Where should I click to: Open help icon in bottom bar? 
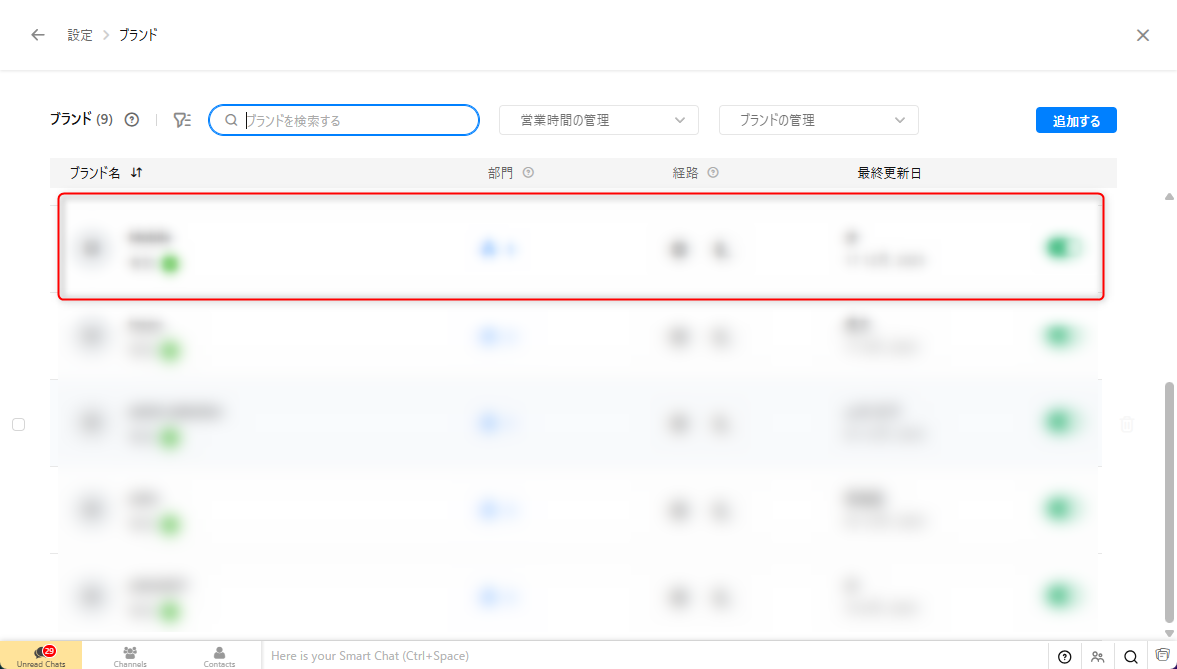coord(1064,656)
